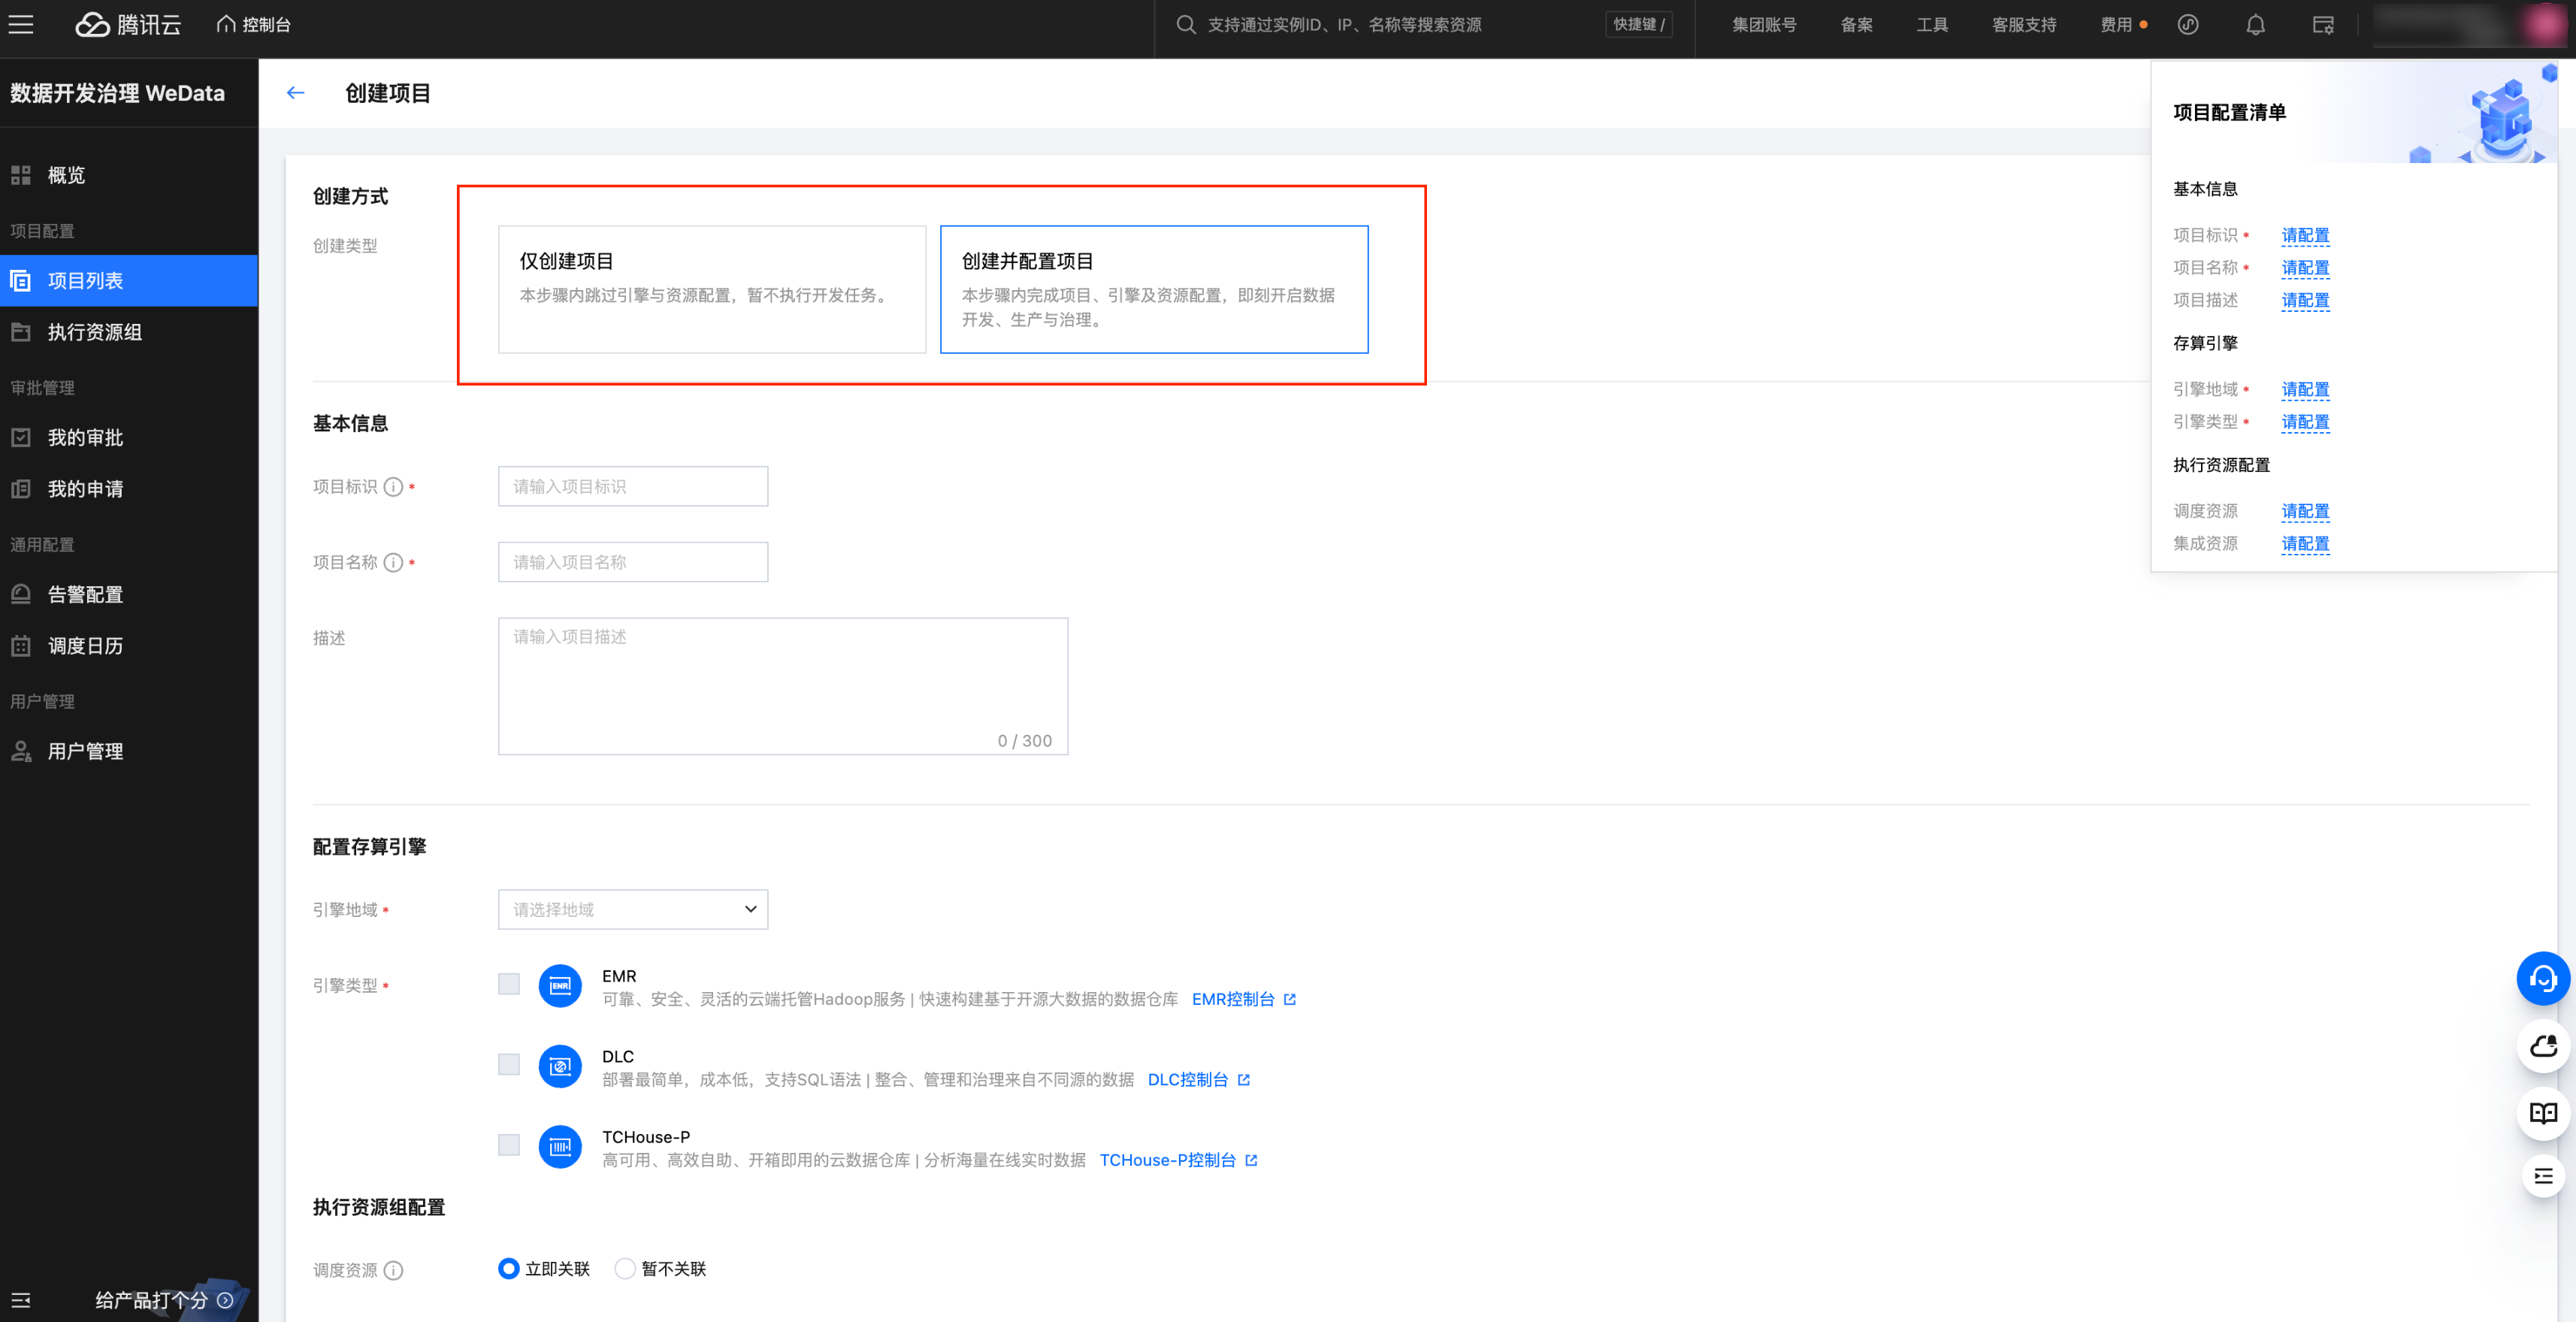Click the 告警配置 alarm icon
2576x1322 pixels.
click(x=21, y=595)
